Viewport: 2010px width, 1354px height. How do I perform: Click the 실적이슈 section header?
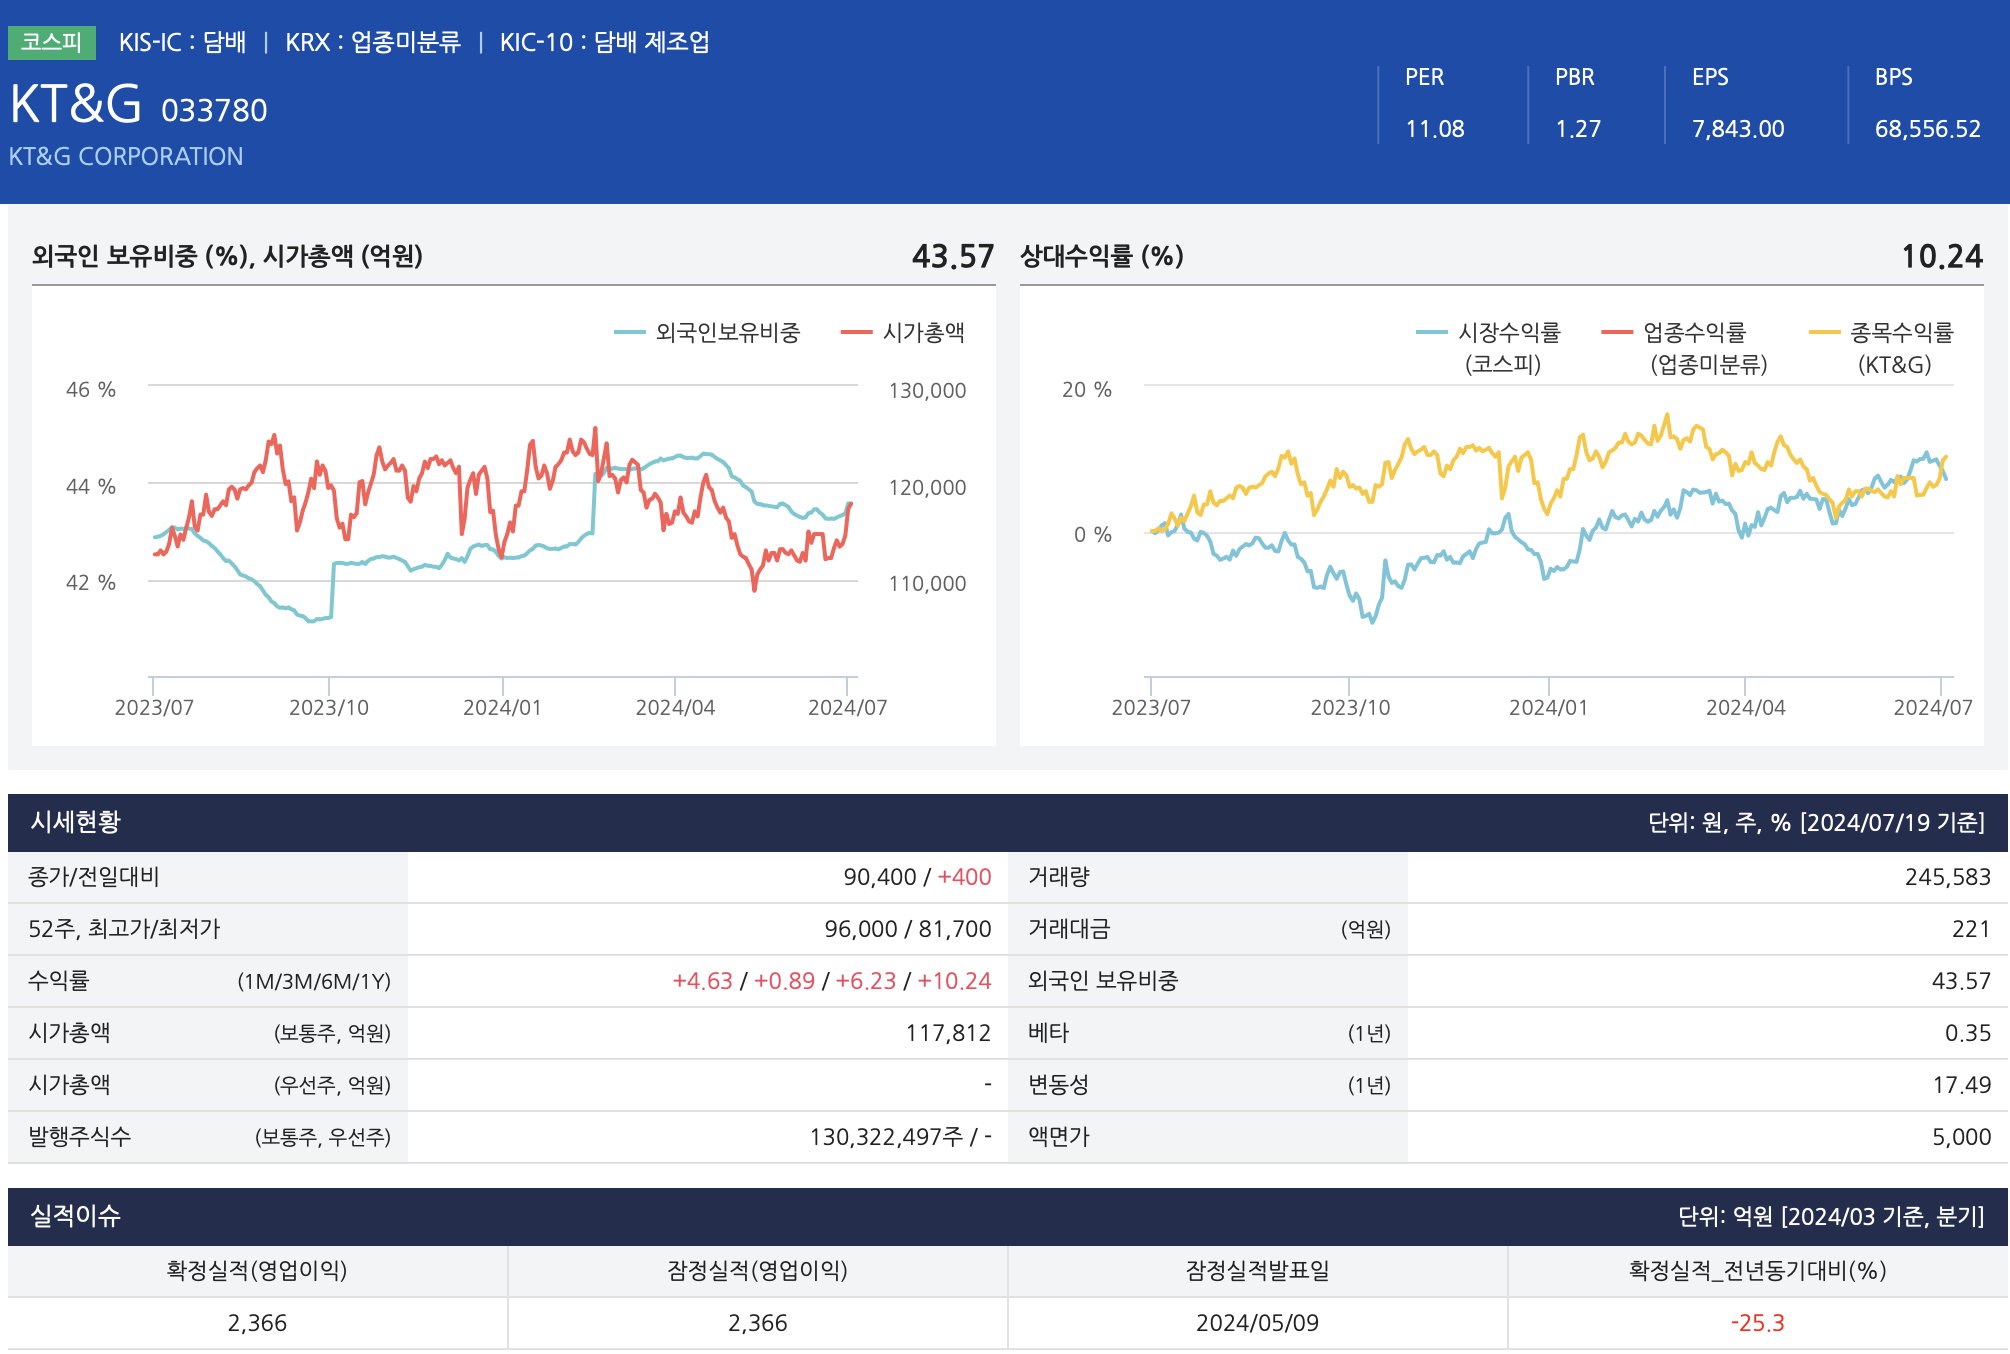click(75, 1216)
